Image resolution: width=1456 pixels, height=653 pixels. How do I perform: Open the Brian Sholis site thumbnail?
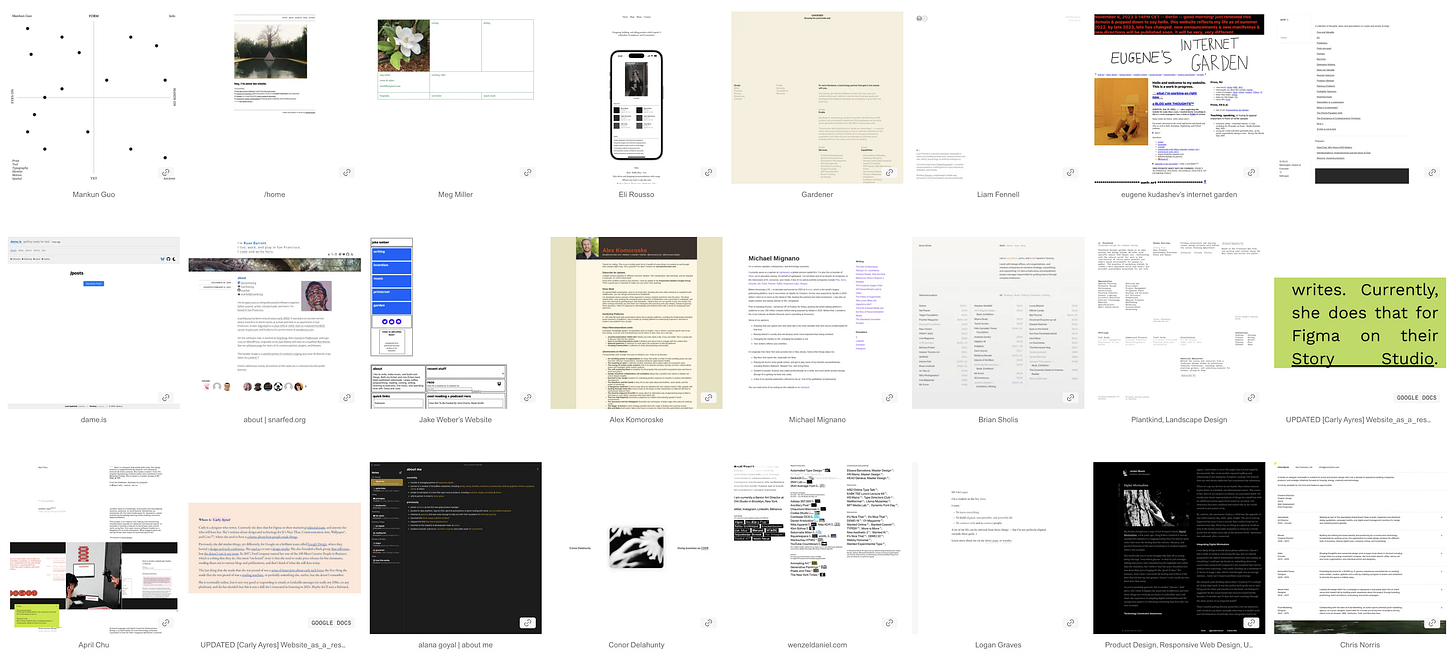998,322
